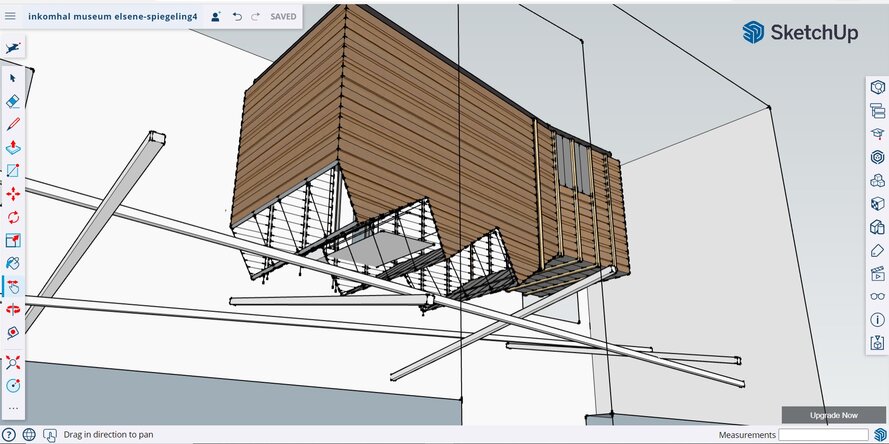Select the Scale tool
Viewport: 889px width, 444px height.
click(x=13, y=240)
